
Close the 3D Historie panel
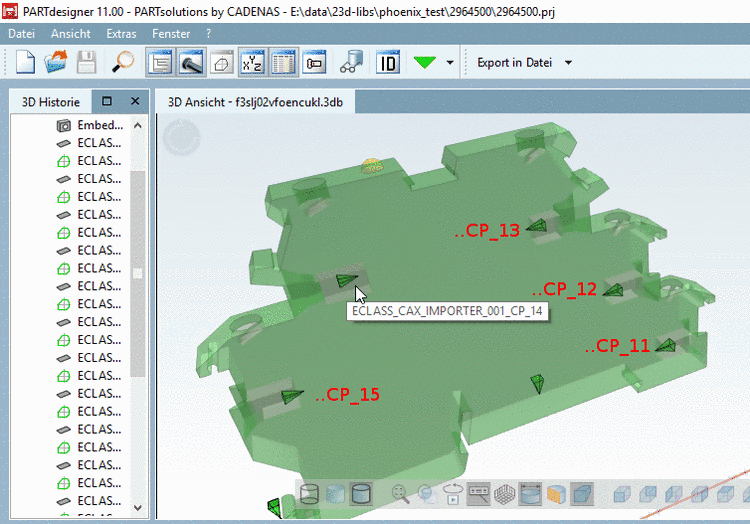point(135,101)
